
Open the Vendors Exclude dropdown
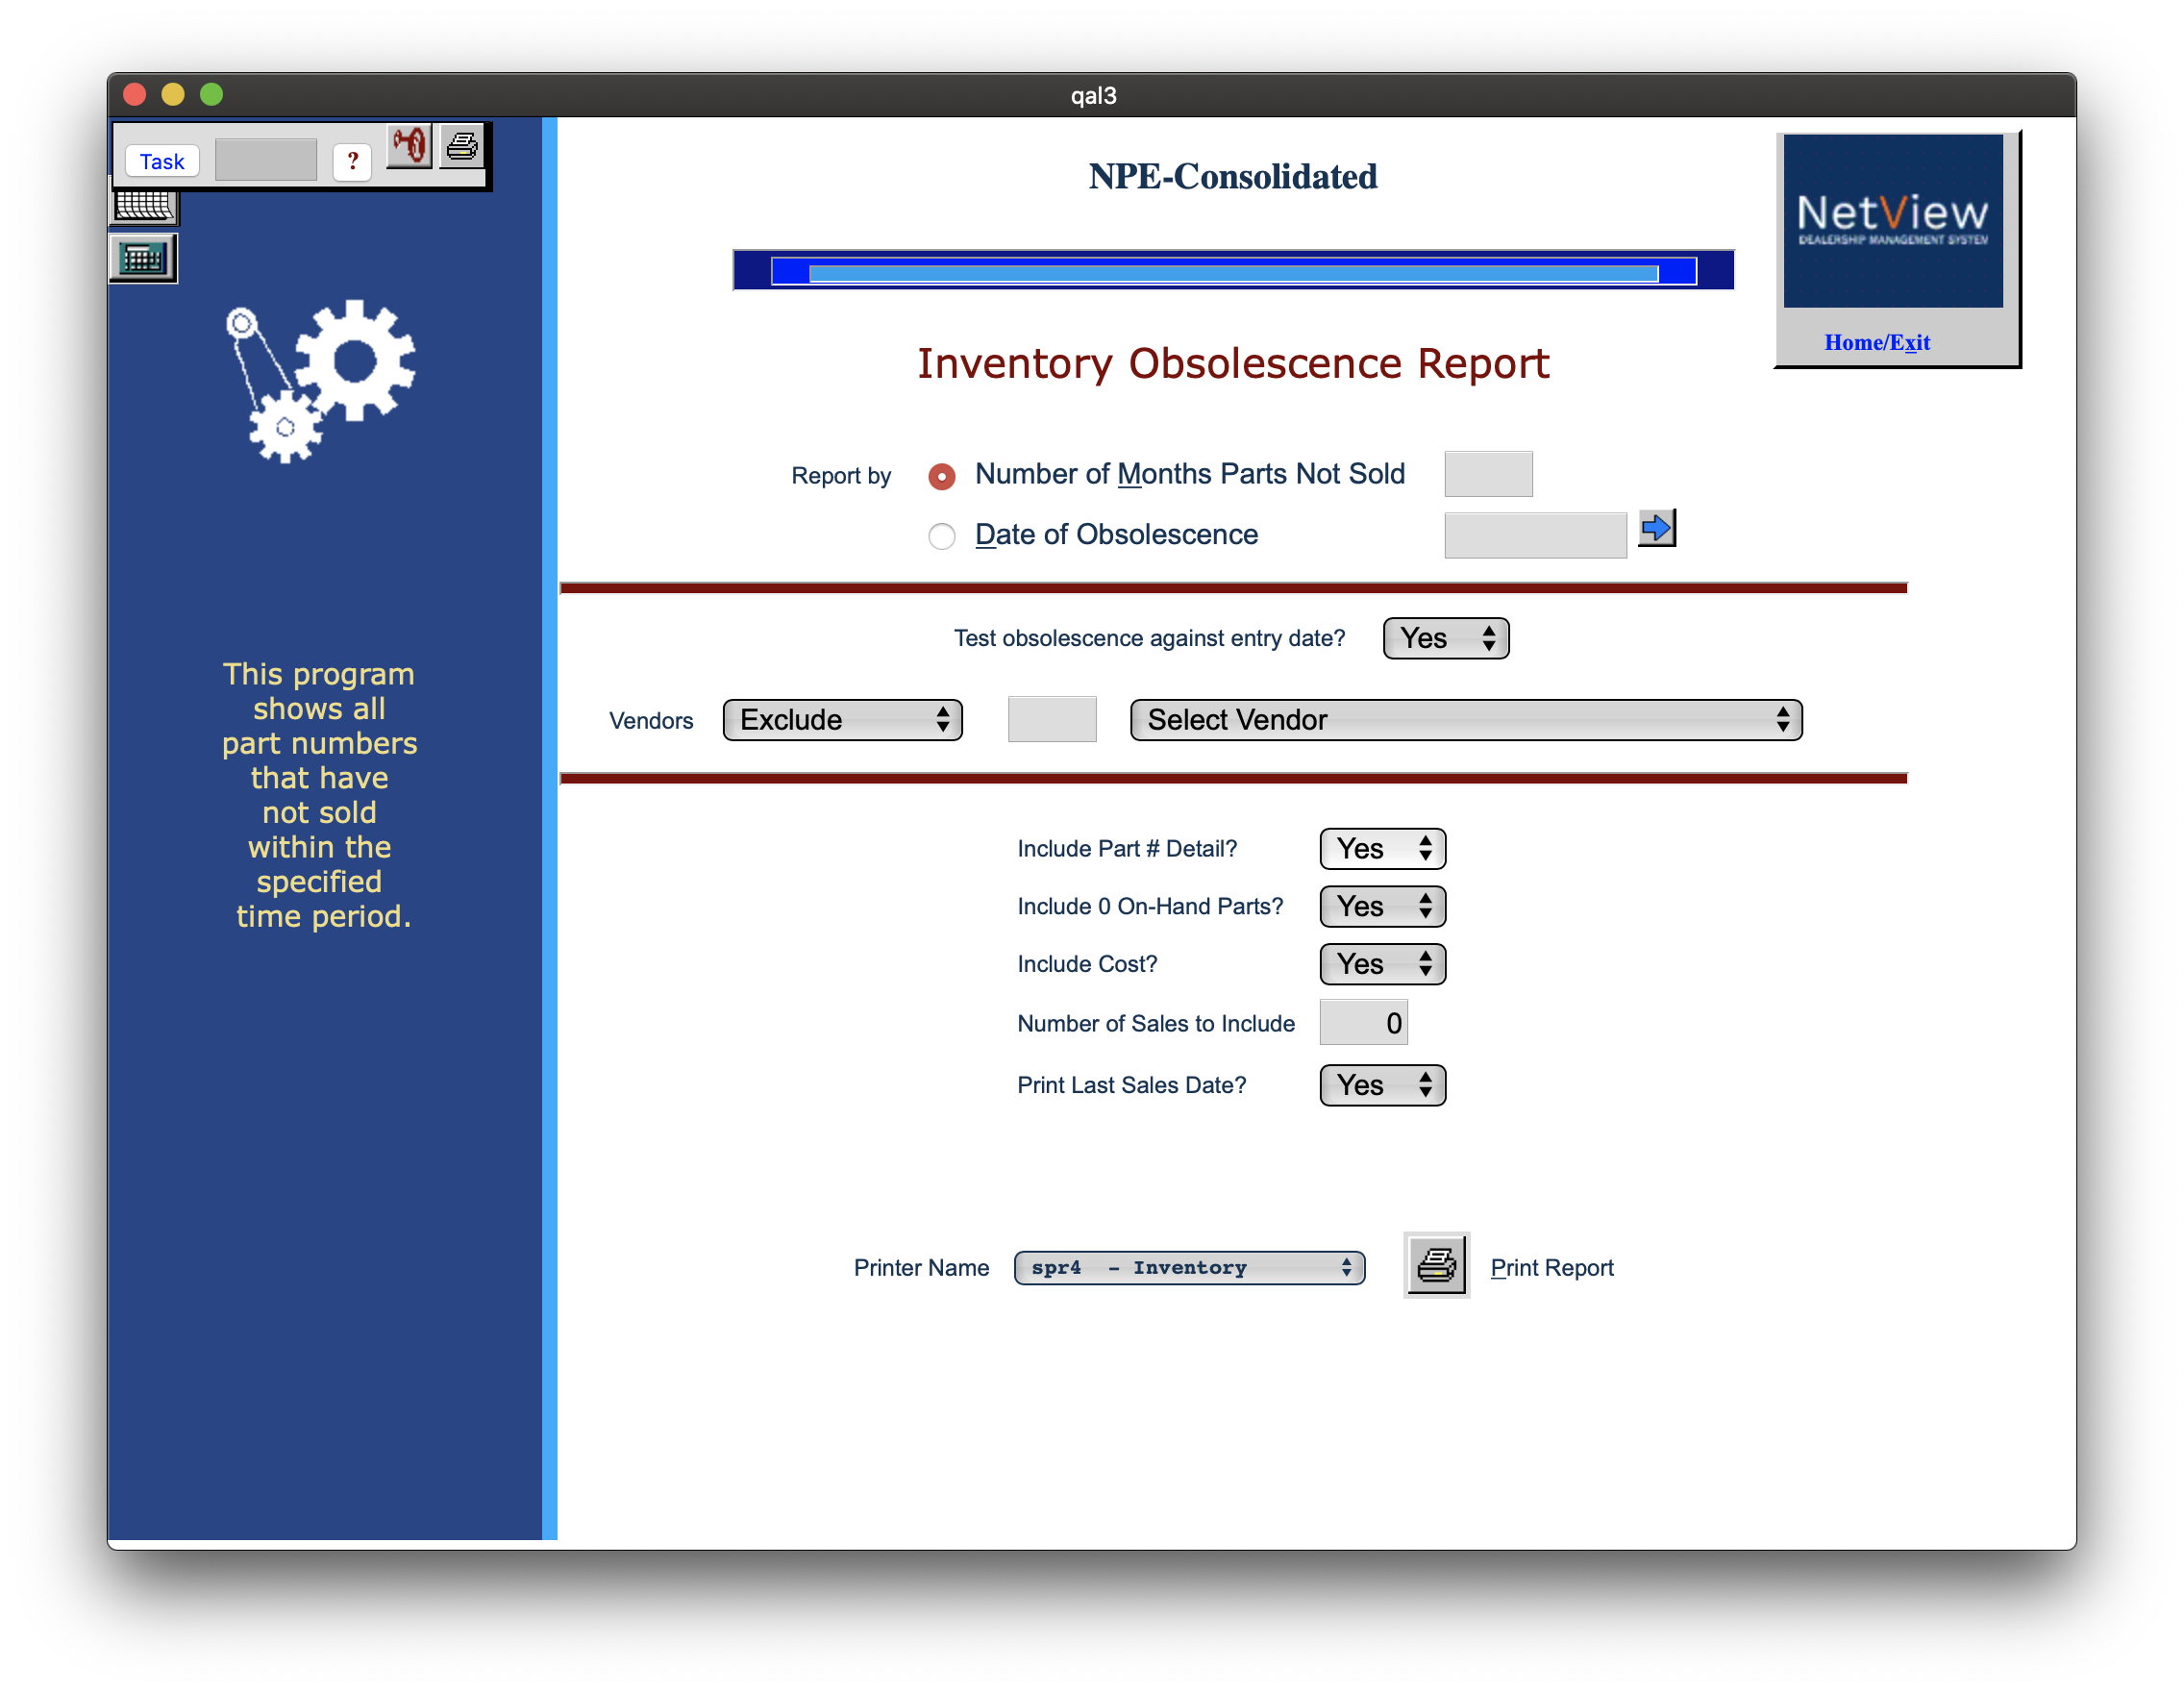pos(842,720)
